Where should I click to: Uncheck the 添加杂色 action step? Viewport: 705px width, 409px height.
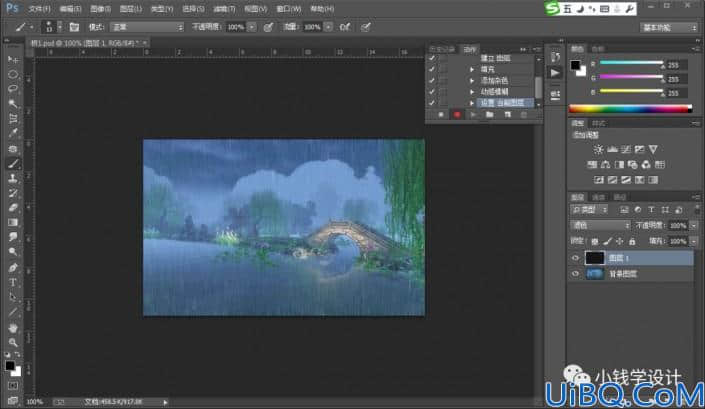click(432, 80)
